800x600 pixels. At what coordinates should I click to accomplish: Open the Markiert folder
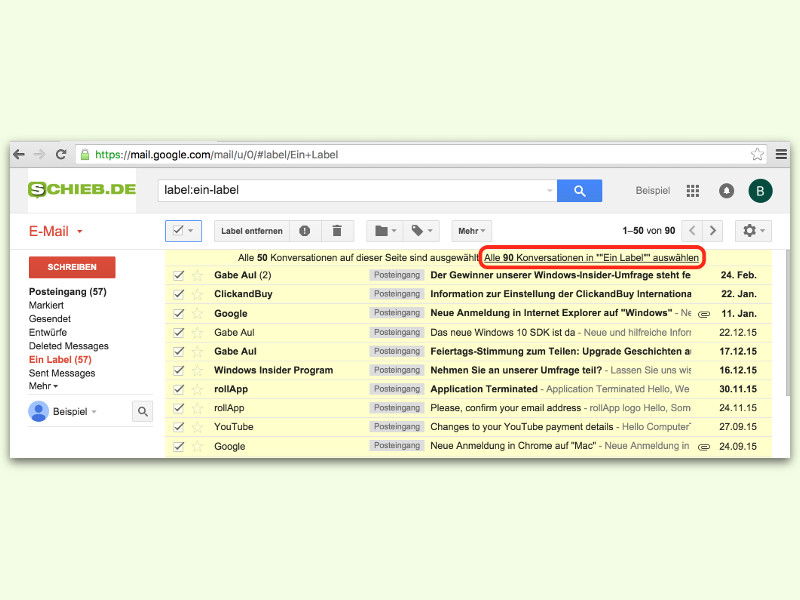(x=46, y=305)
